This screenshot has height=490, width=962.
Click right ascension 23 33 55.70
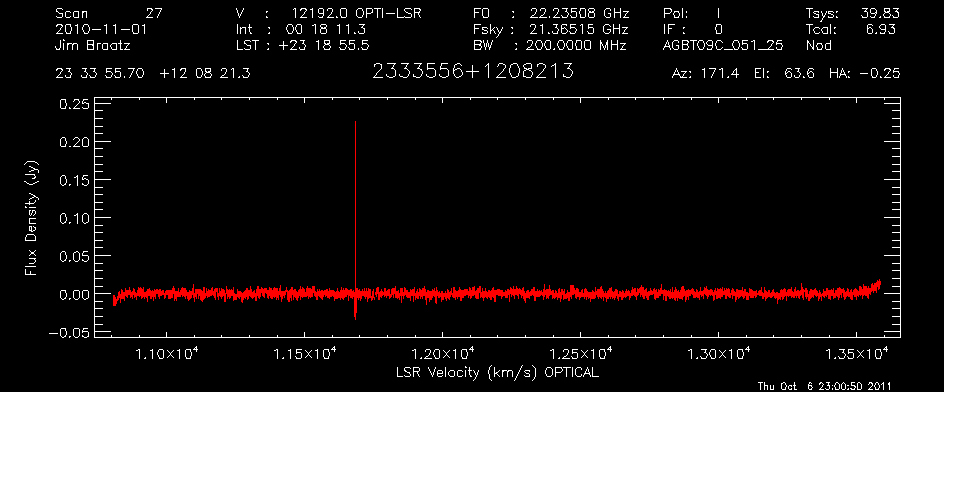pos(100,74)
